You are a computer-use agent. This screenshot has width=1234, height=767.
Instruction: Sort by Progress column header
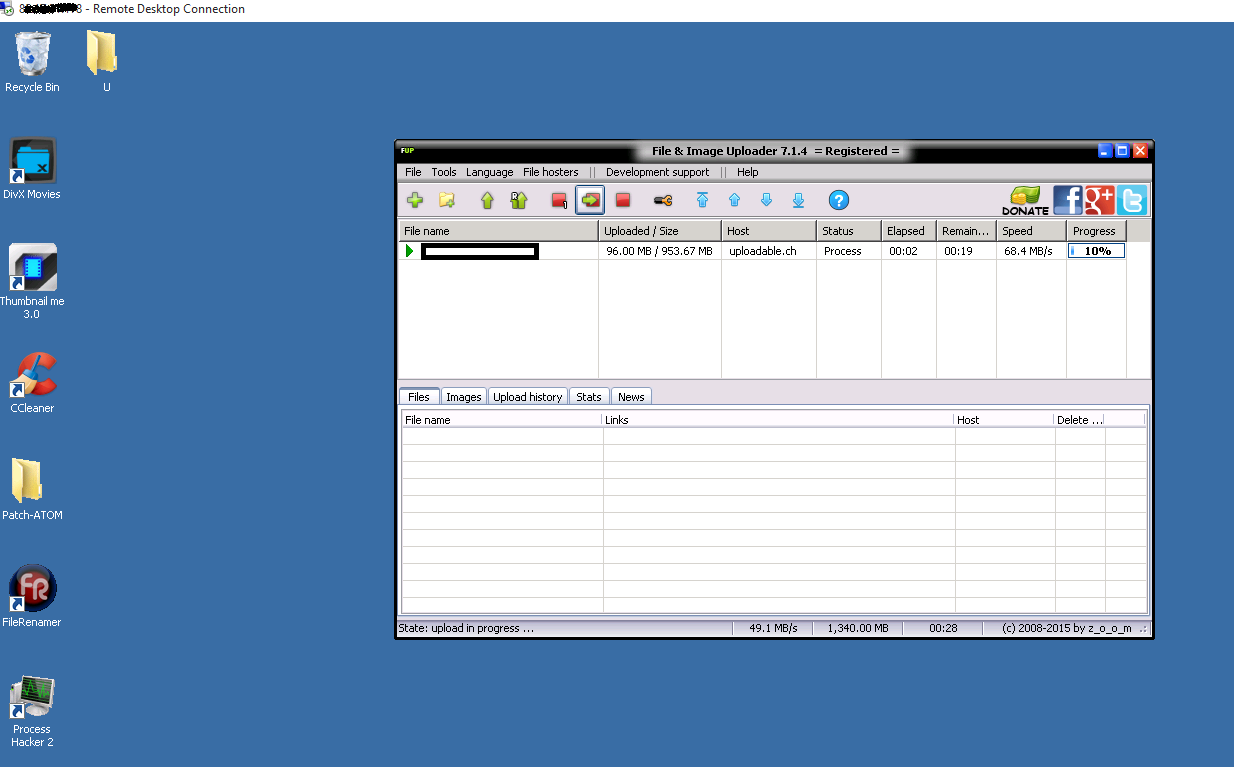tap(1097, 231)
